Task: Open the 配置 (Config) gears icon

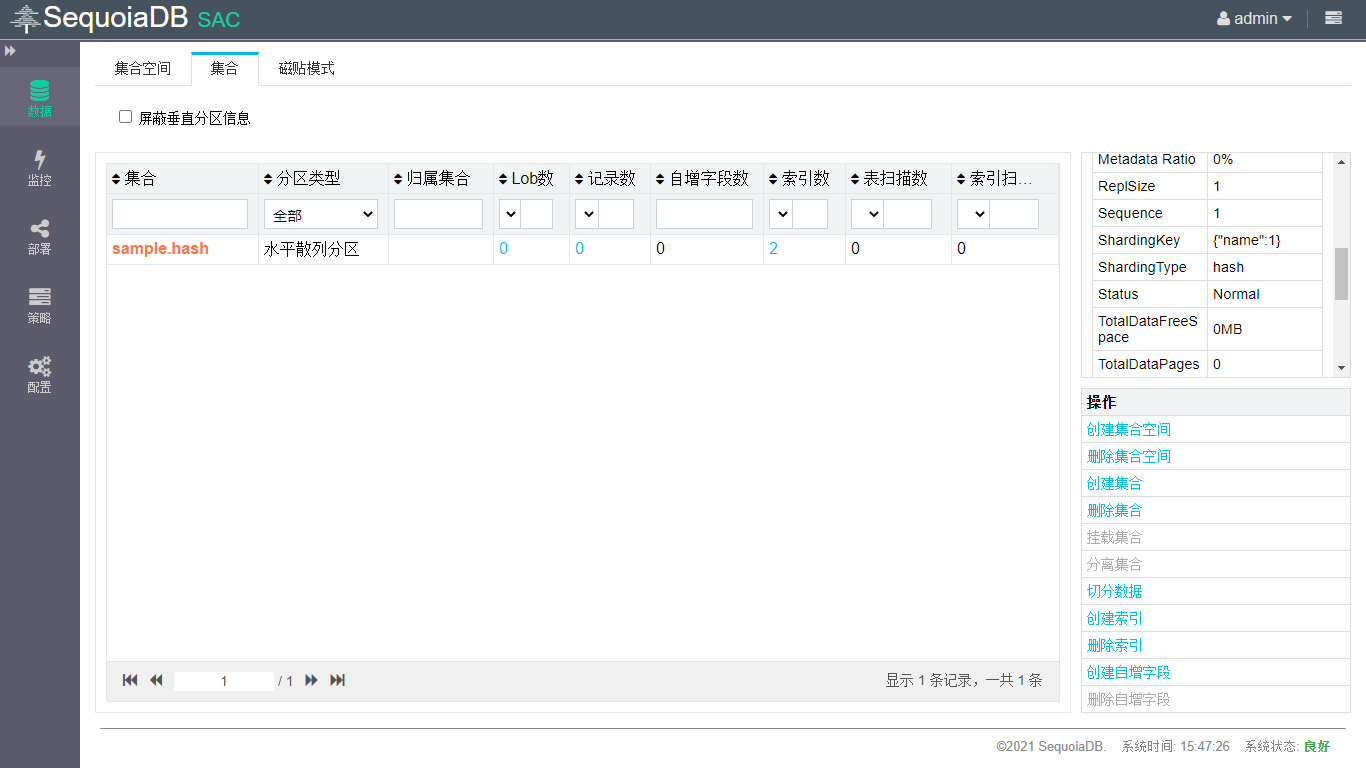Action: [39, 374]
